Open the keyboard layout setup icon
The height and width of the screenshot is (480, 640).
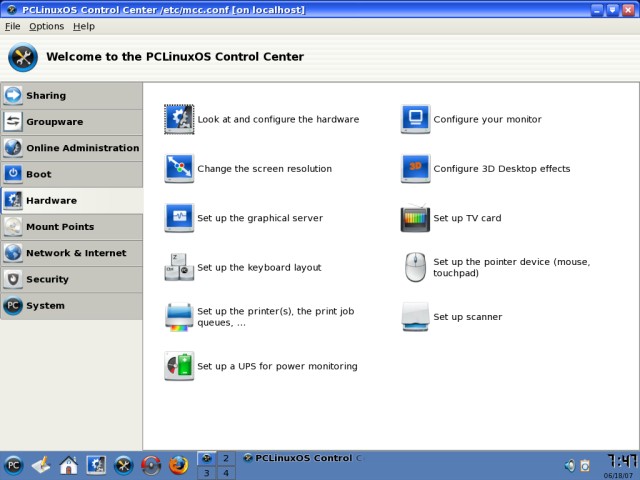[x=179, y=267]
